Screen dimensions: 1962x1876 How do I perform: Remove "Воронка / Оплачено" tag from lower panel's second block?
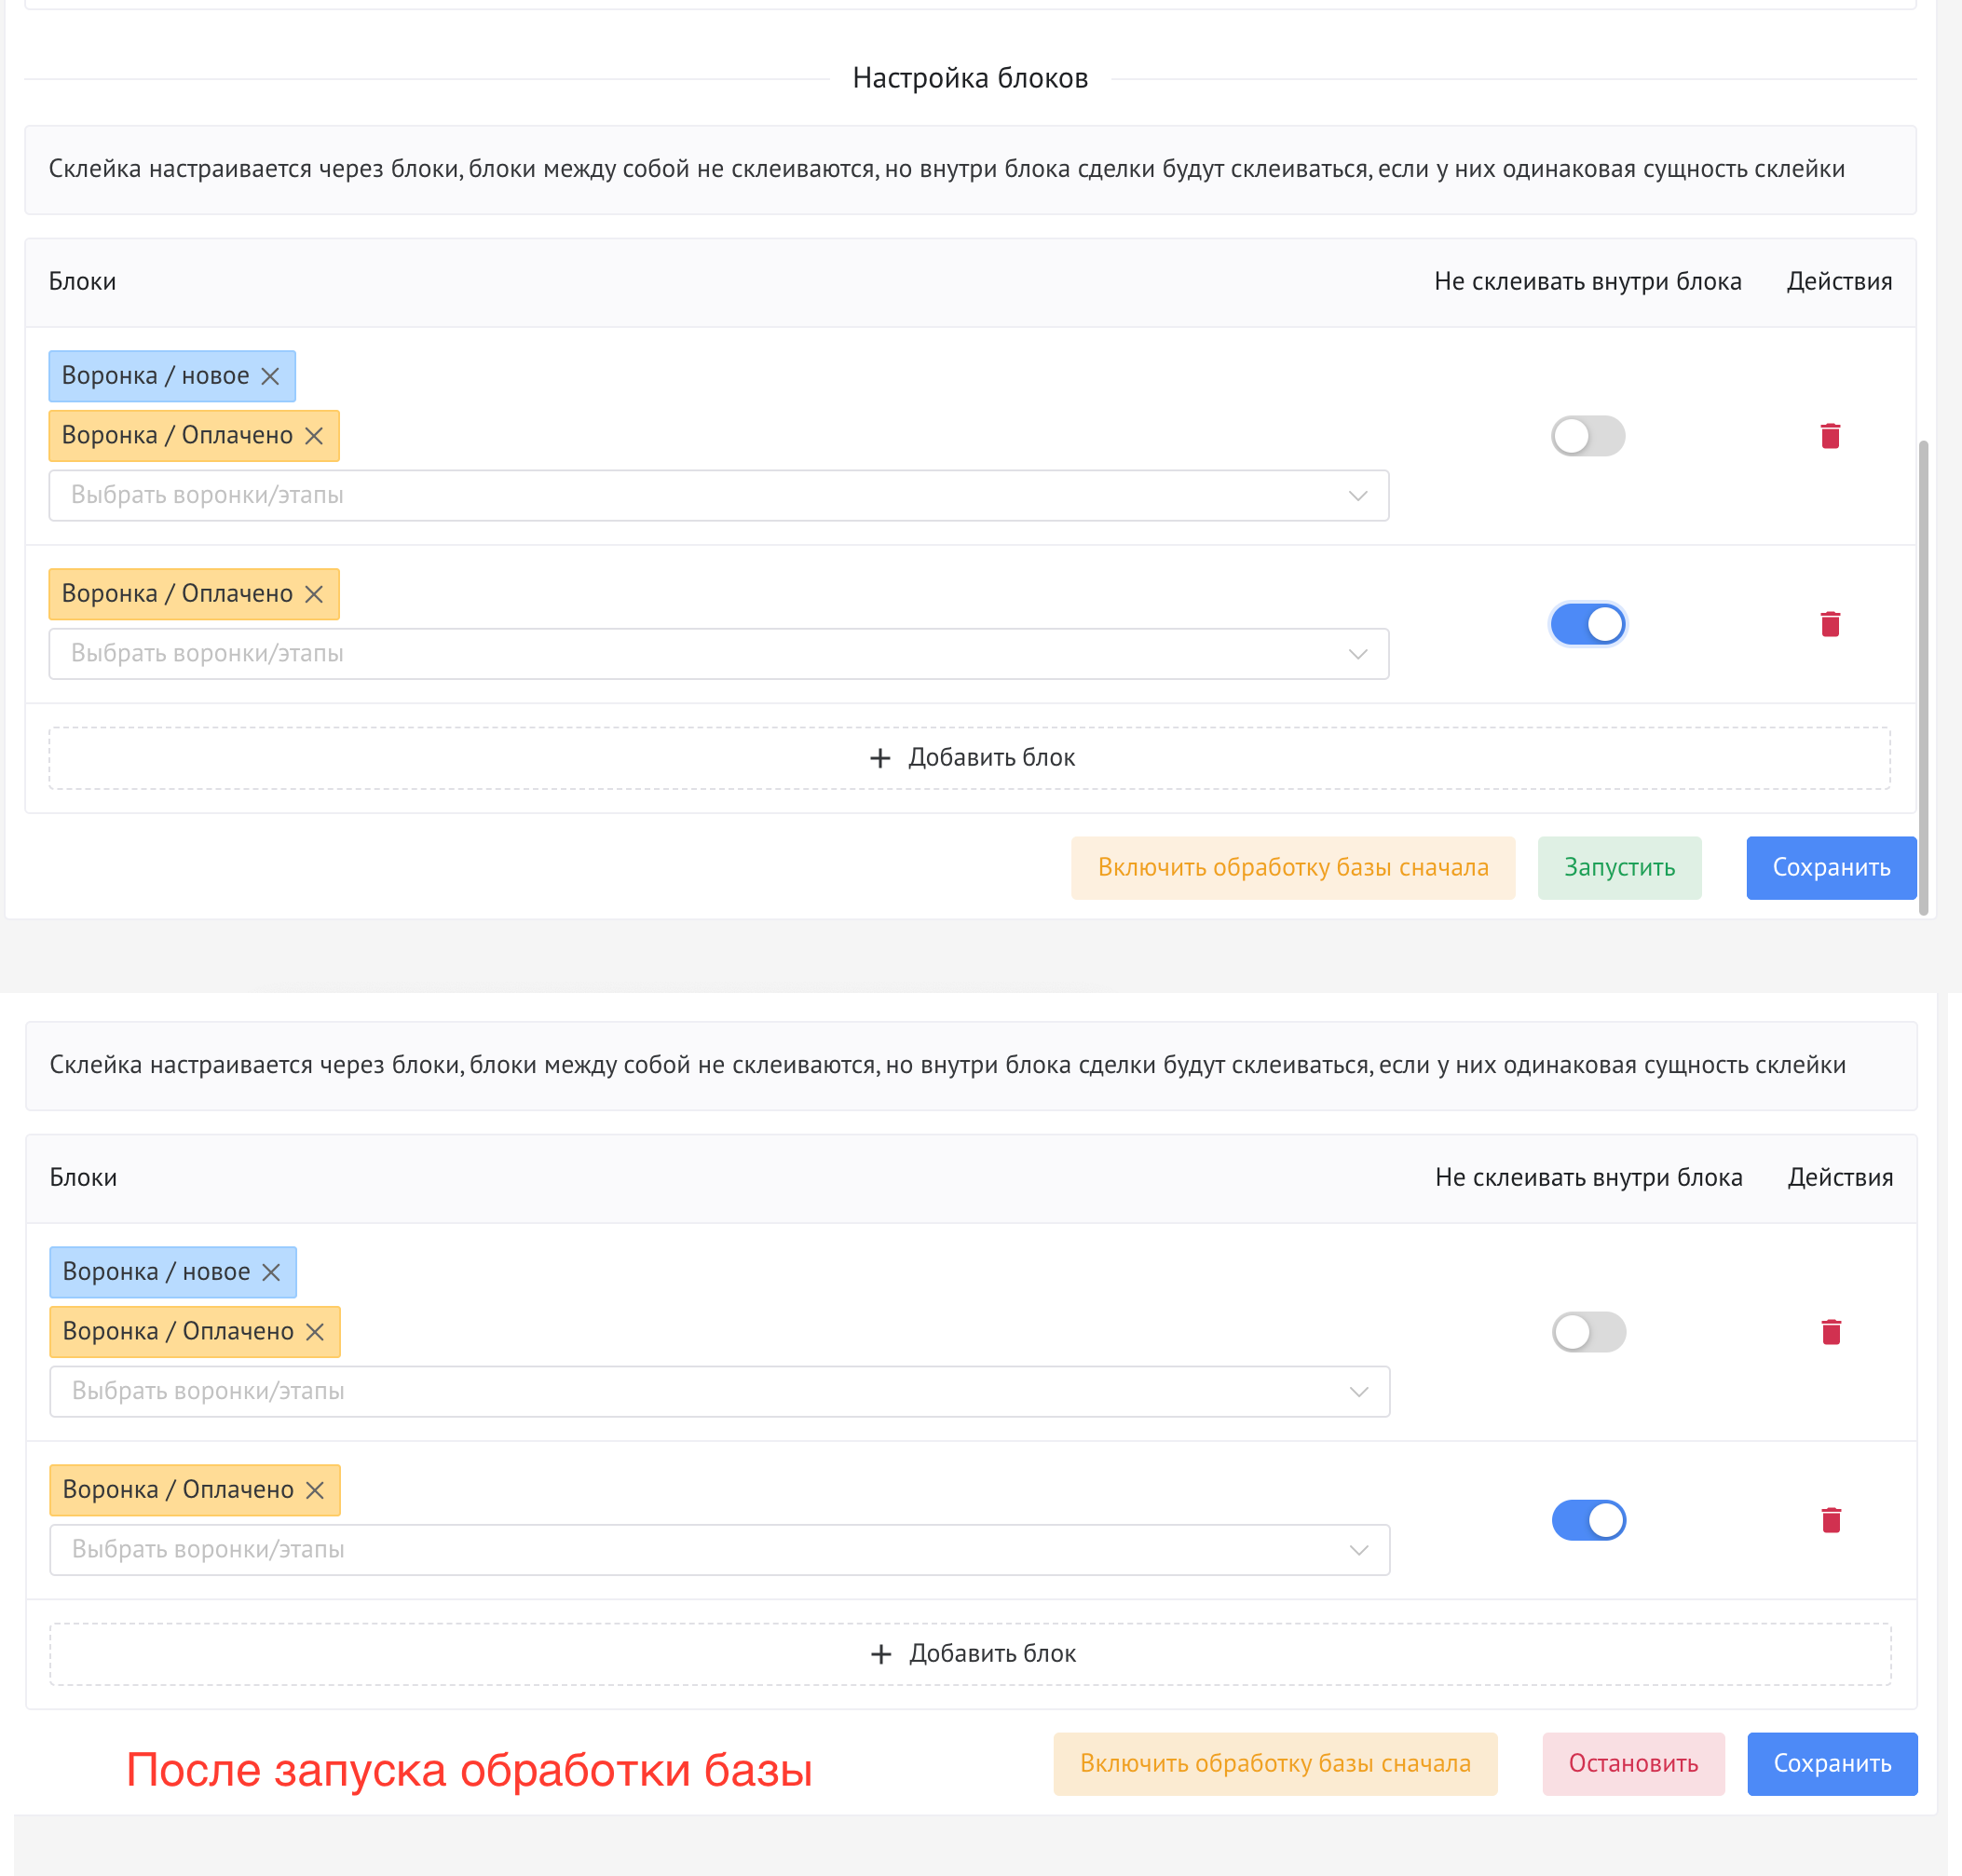pos(315,1490)
